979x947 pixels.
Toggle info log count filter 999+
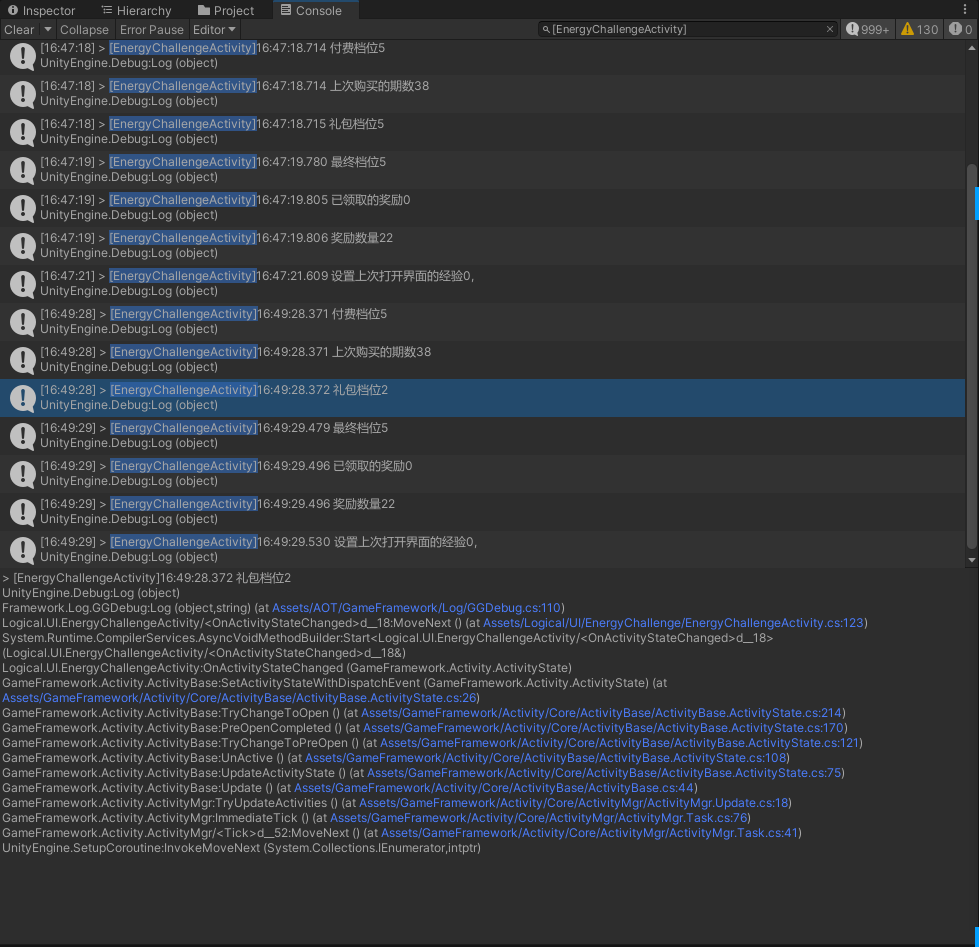pos(867,29)
